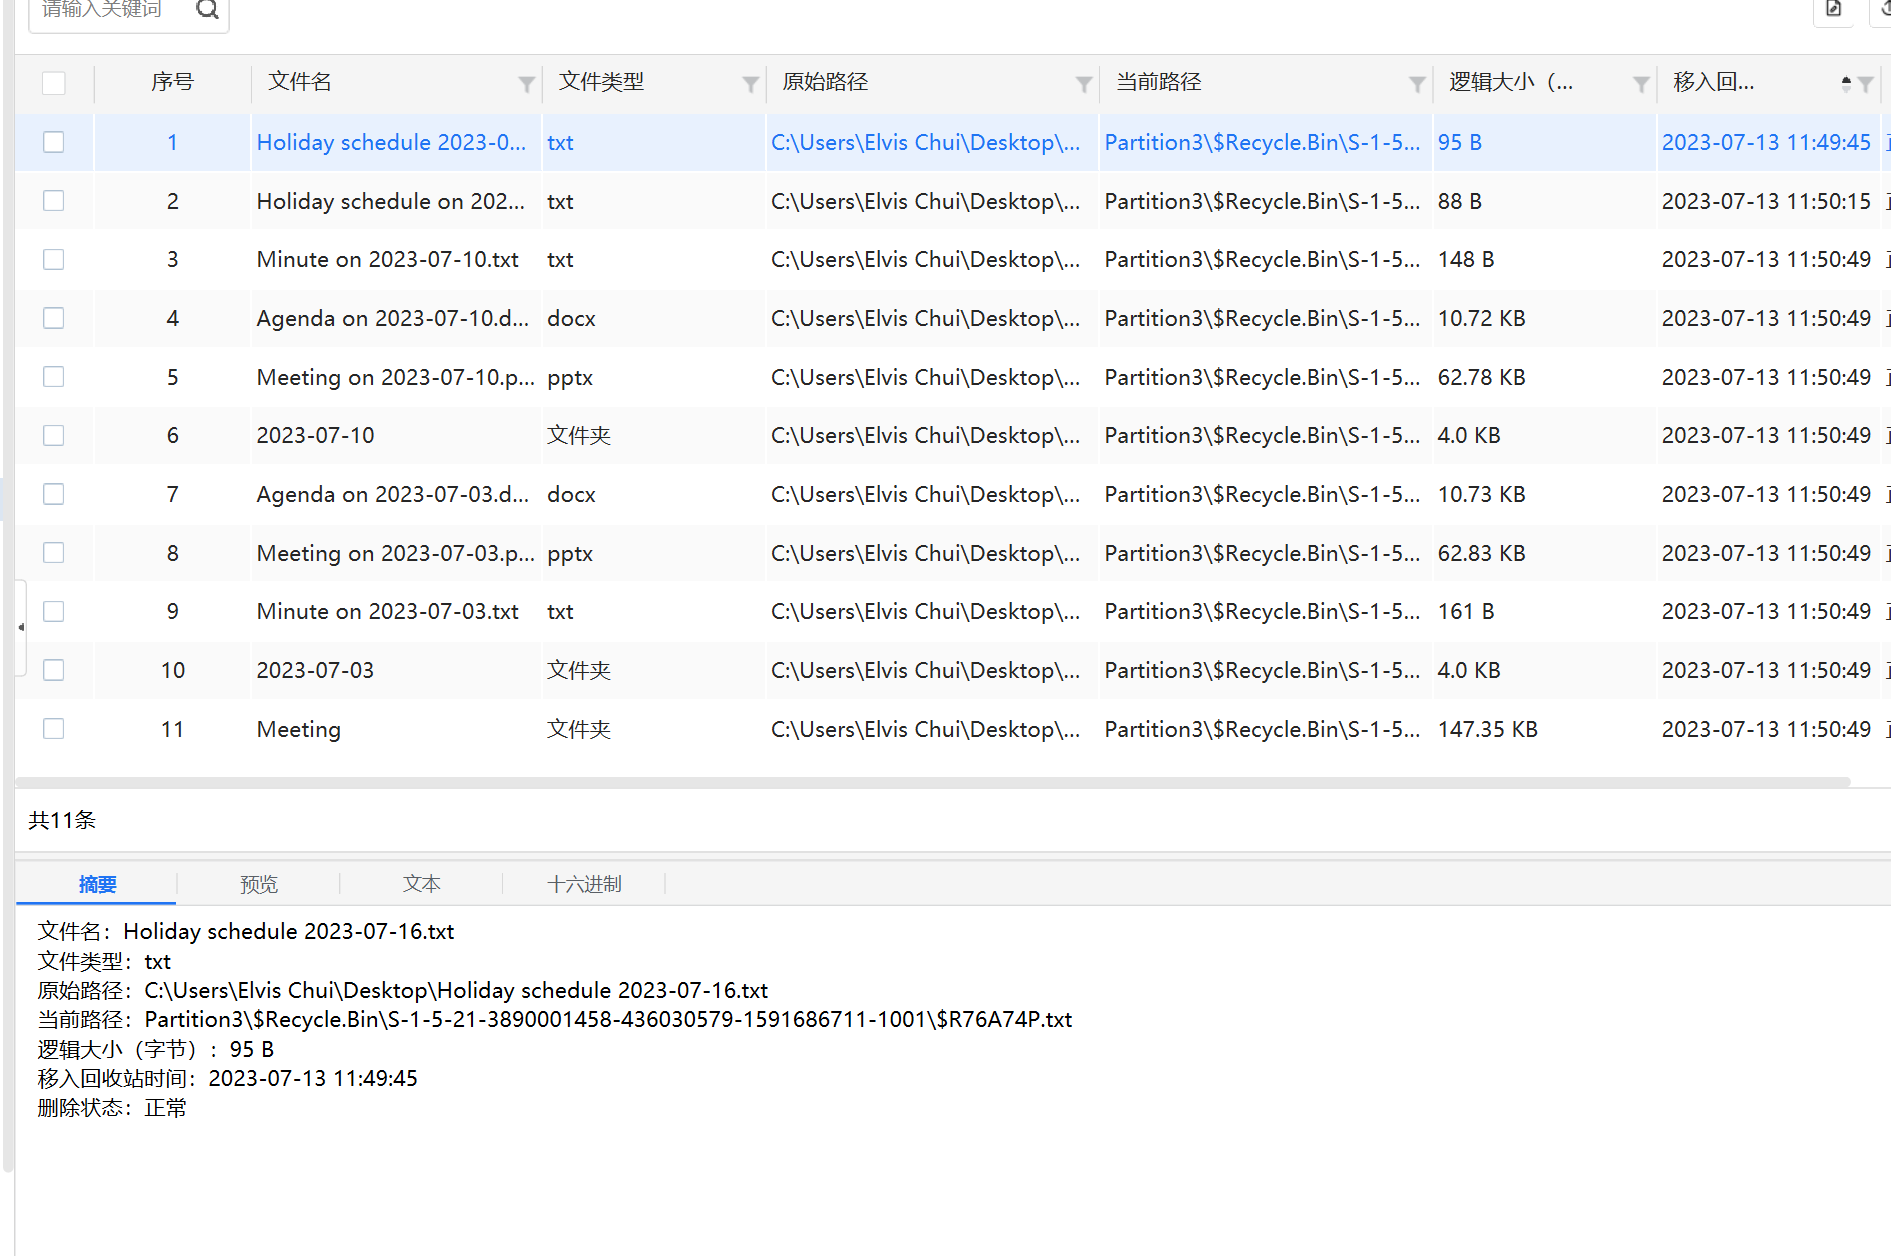
Task: Select Agenda on 2023-07-10.d... file name
Action: tap(392, 318)
